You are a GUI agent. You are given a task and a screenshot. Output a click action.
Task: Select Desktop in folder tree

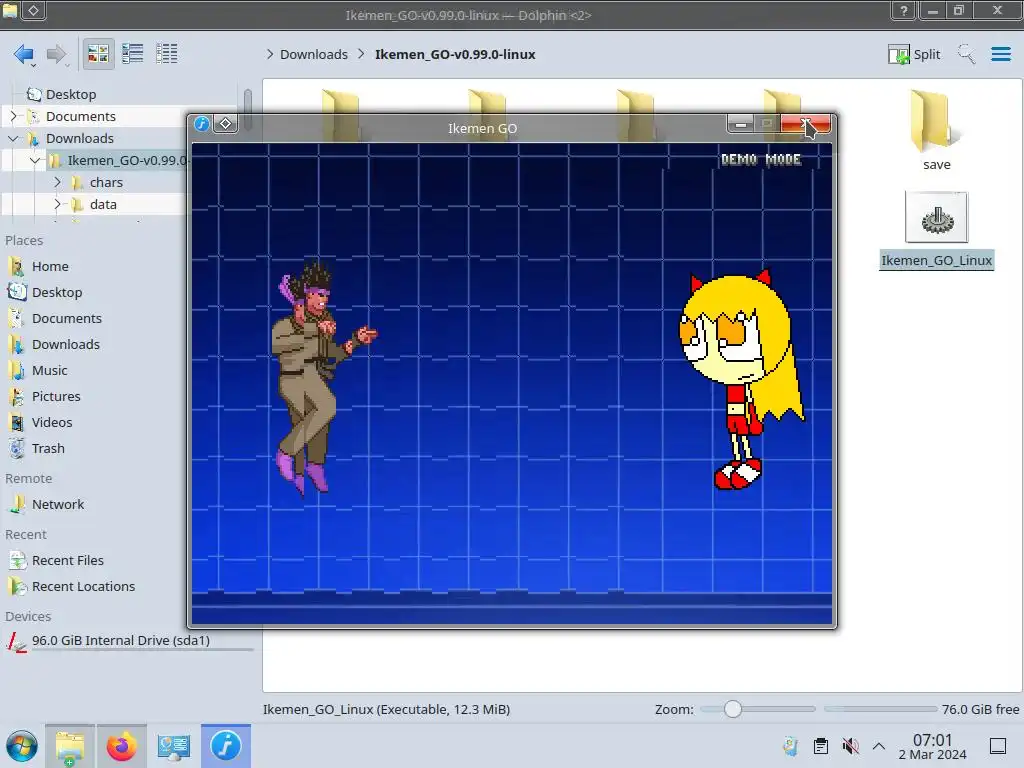pyautogui.click(x=71, y=94)
